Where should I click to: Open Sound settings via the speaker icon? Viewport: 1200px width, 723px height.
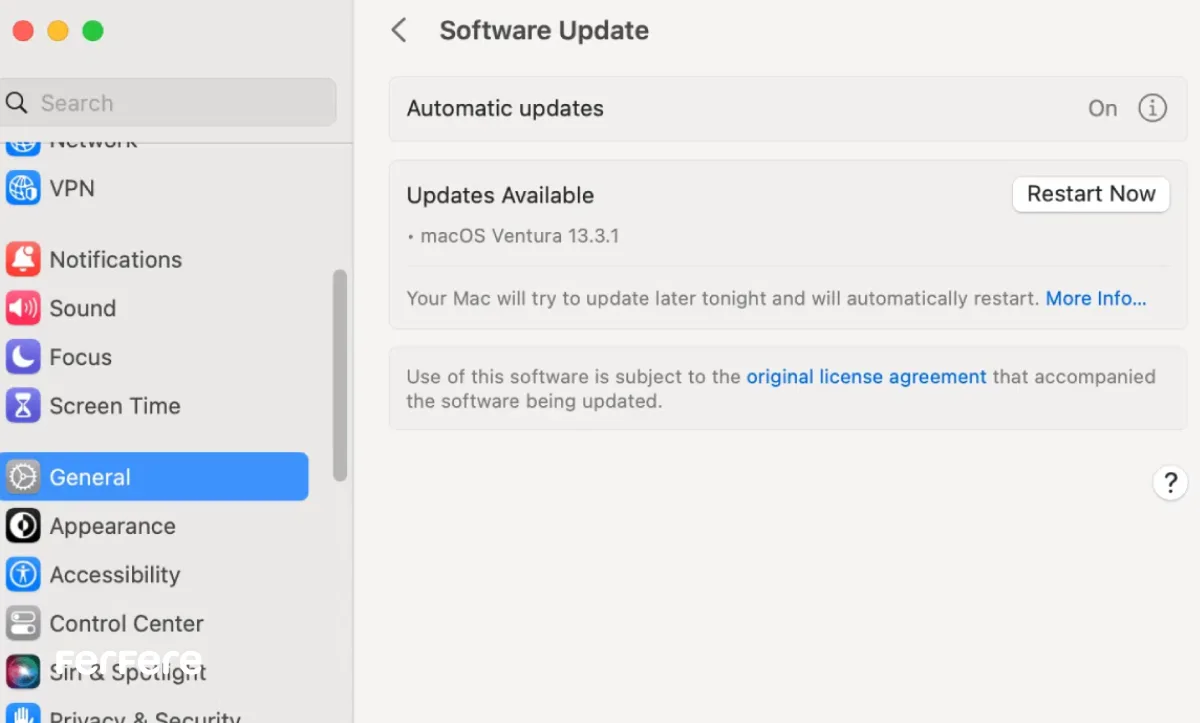pyautogui.click(x=23, y=308)
